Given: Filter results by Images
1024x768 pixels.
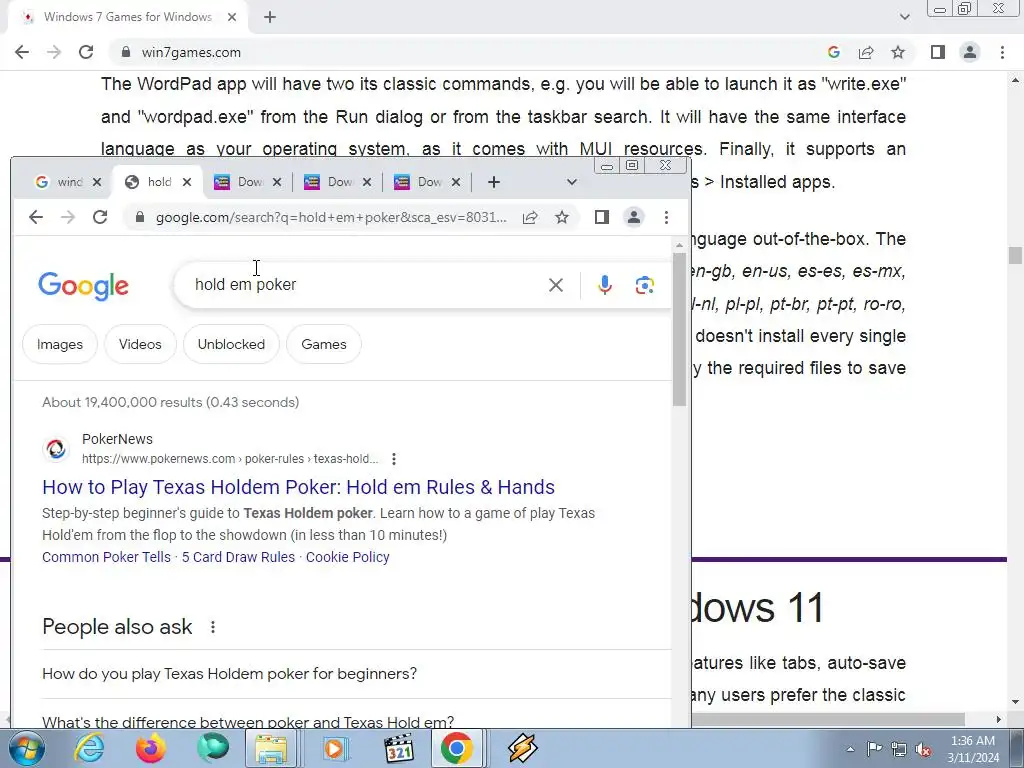Looking at the screenshot, I should pyautogui.click(x=59, y=344).
